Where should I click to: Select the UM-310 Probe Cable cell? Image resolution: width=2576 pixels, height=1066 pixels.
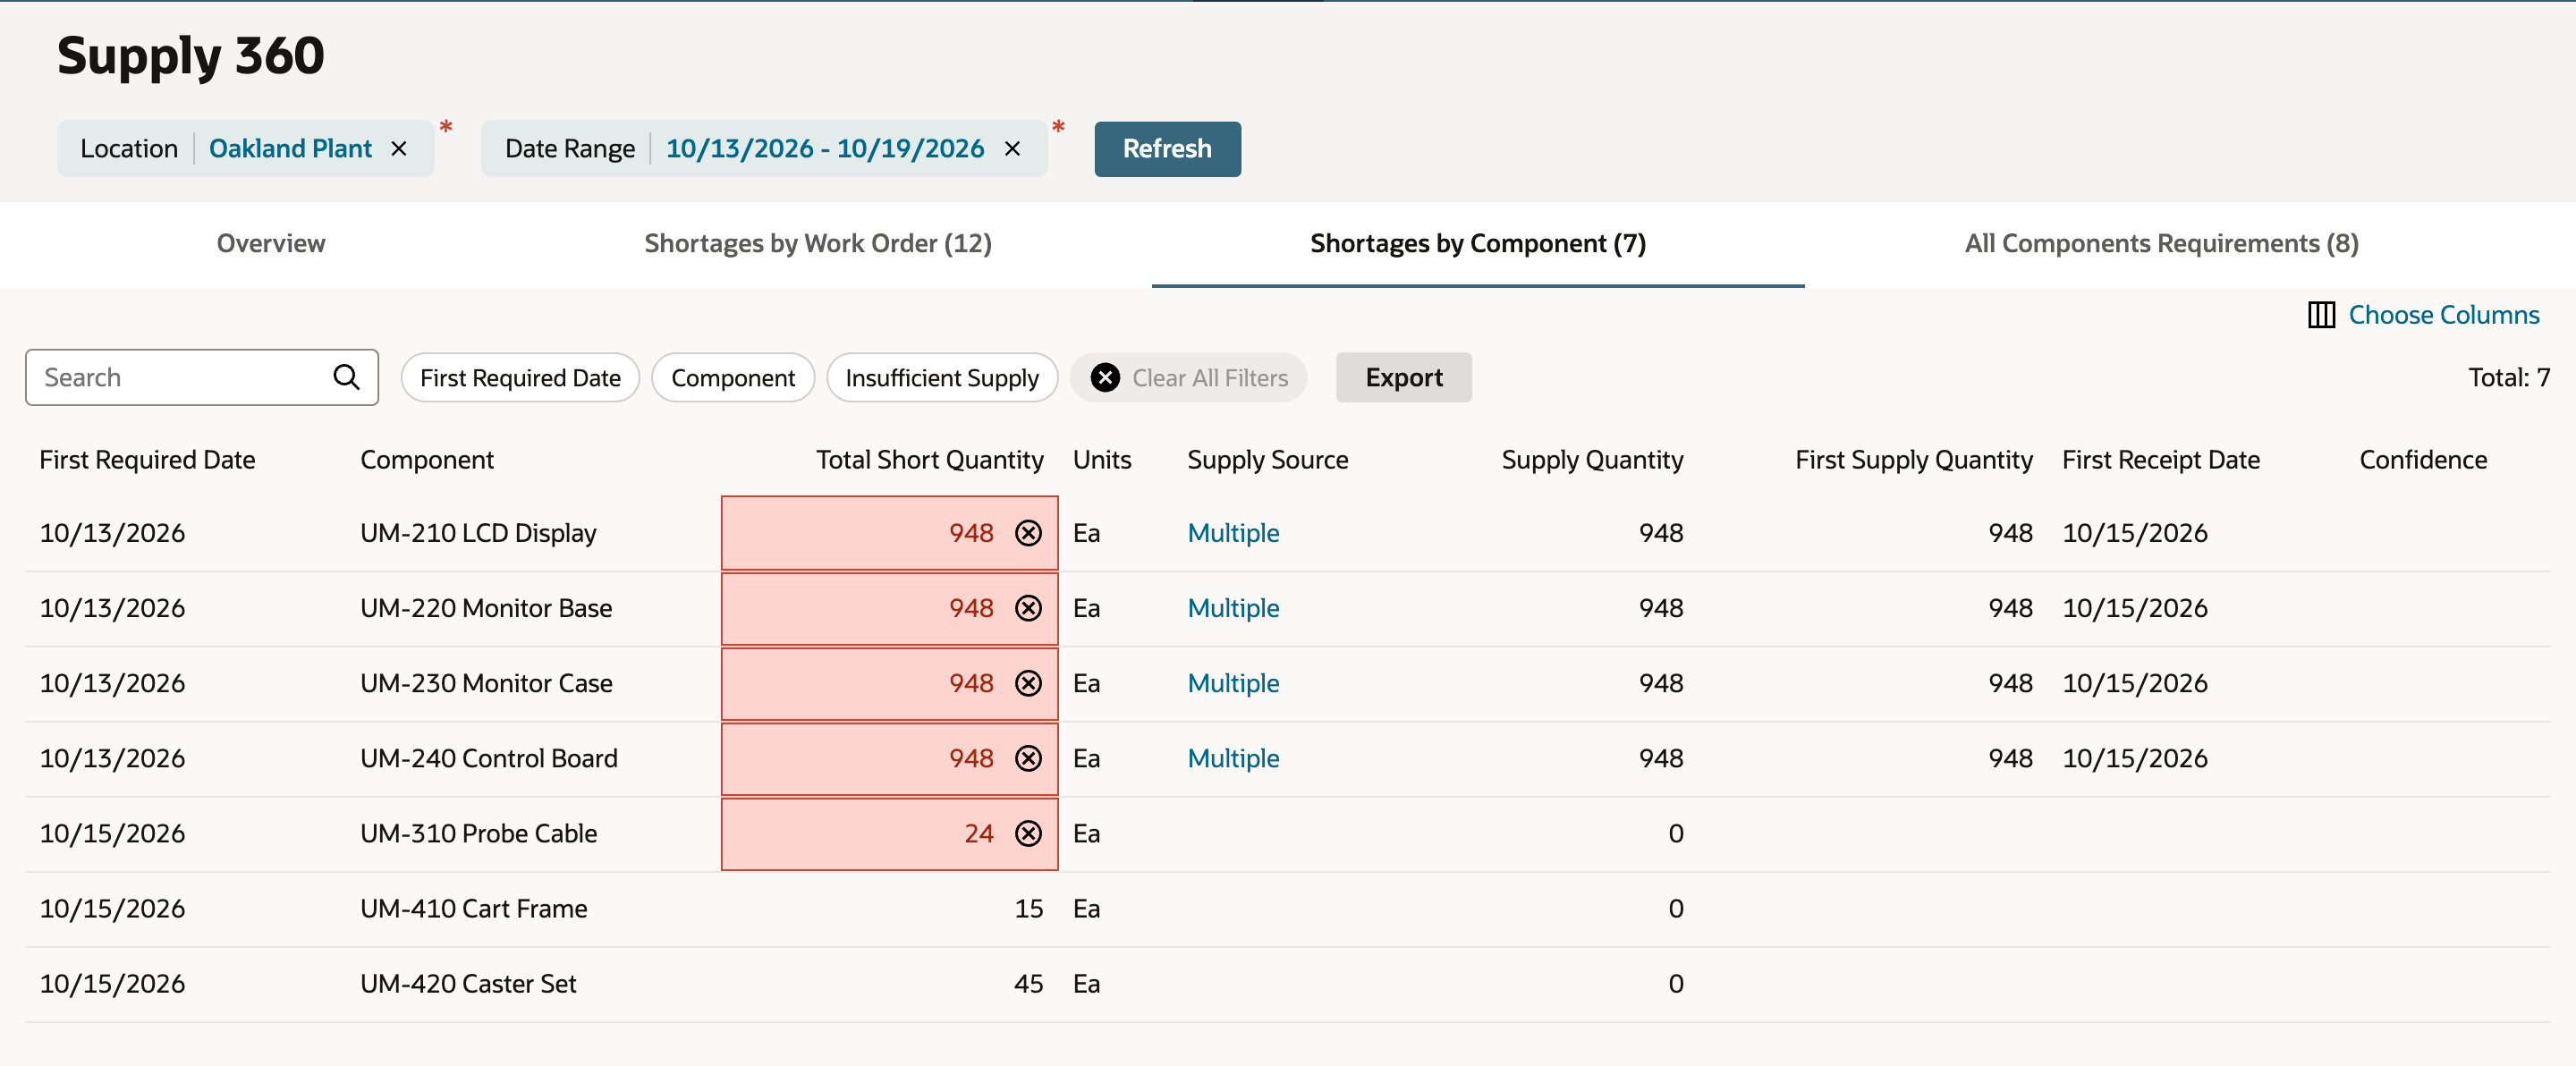pos(478,833)
